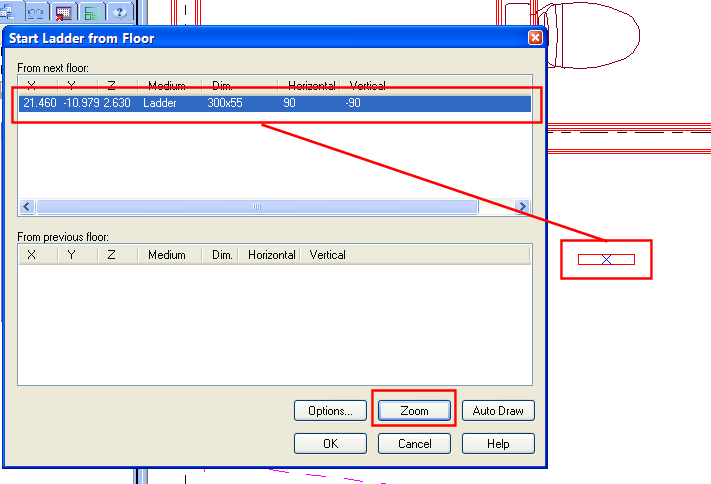711x484 pixels.
Task: Click the help question mark tab icon
Action: tap(120, 13)
